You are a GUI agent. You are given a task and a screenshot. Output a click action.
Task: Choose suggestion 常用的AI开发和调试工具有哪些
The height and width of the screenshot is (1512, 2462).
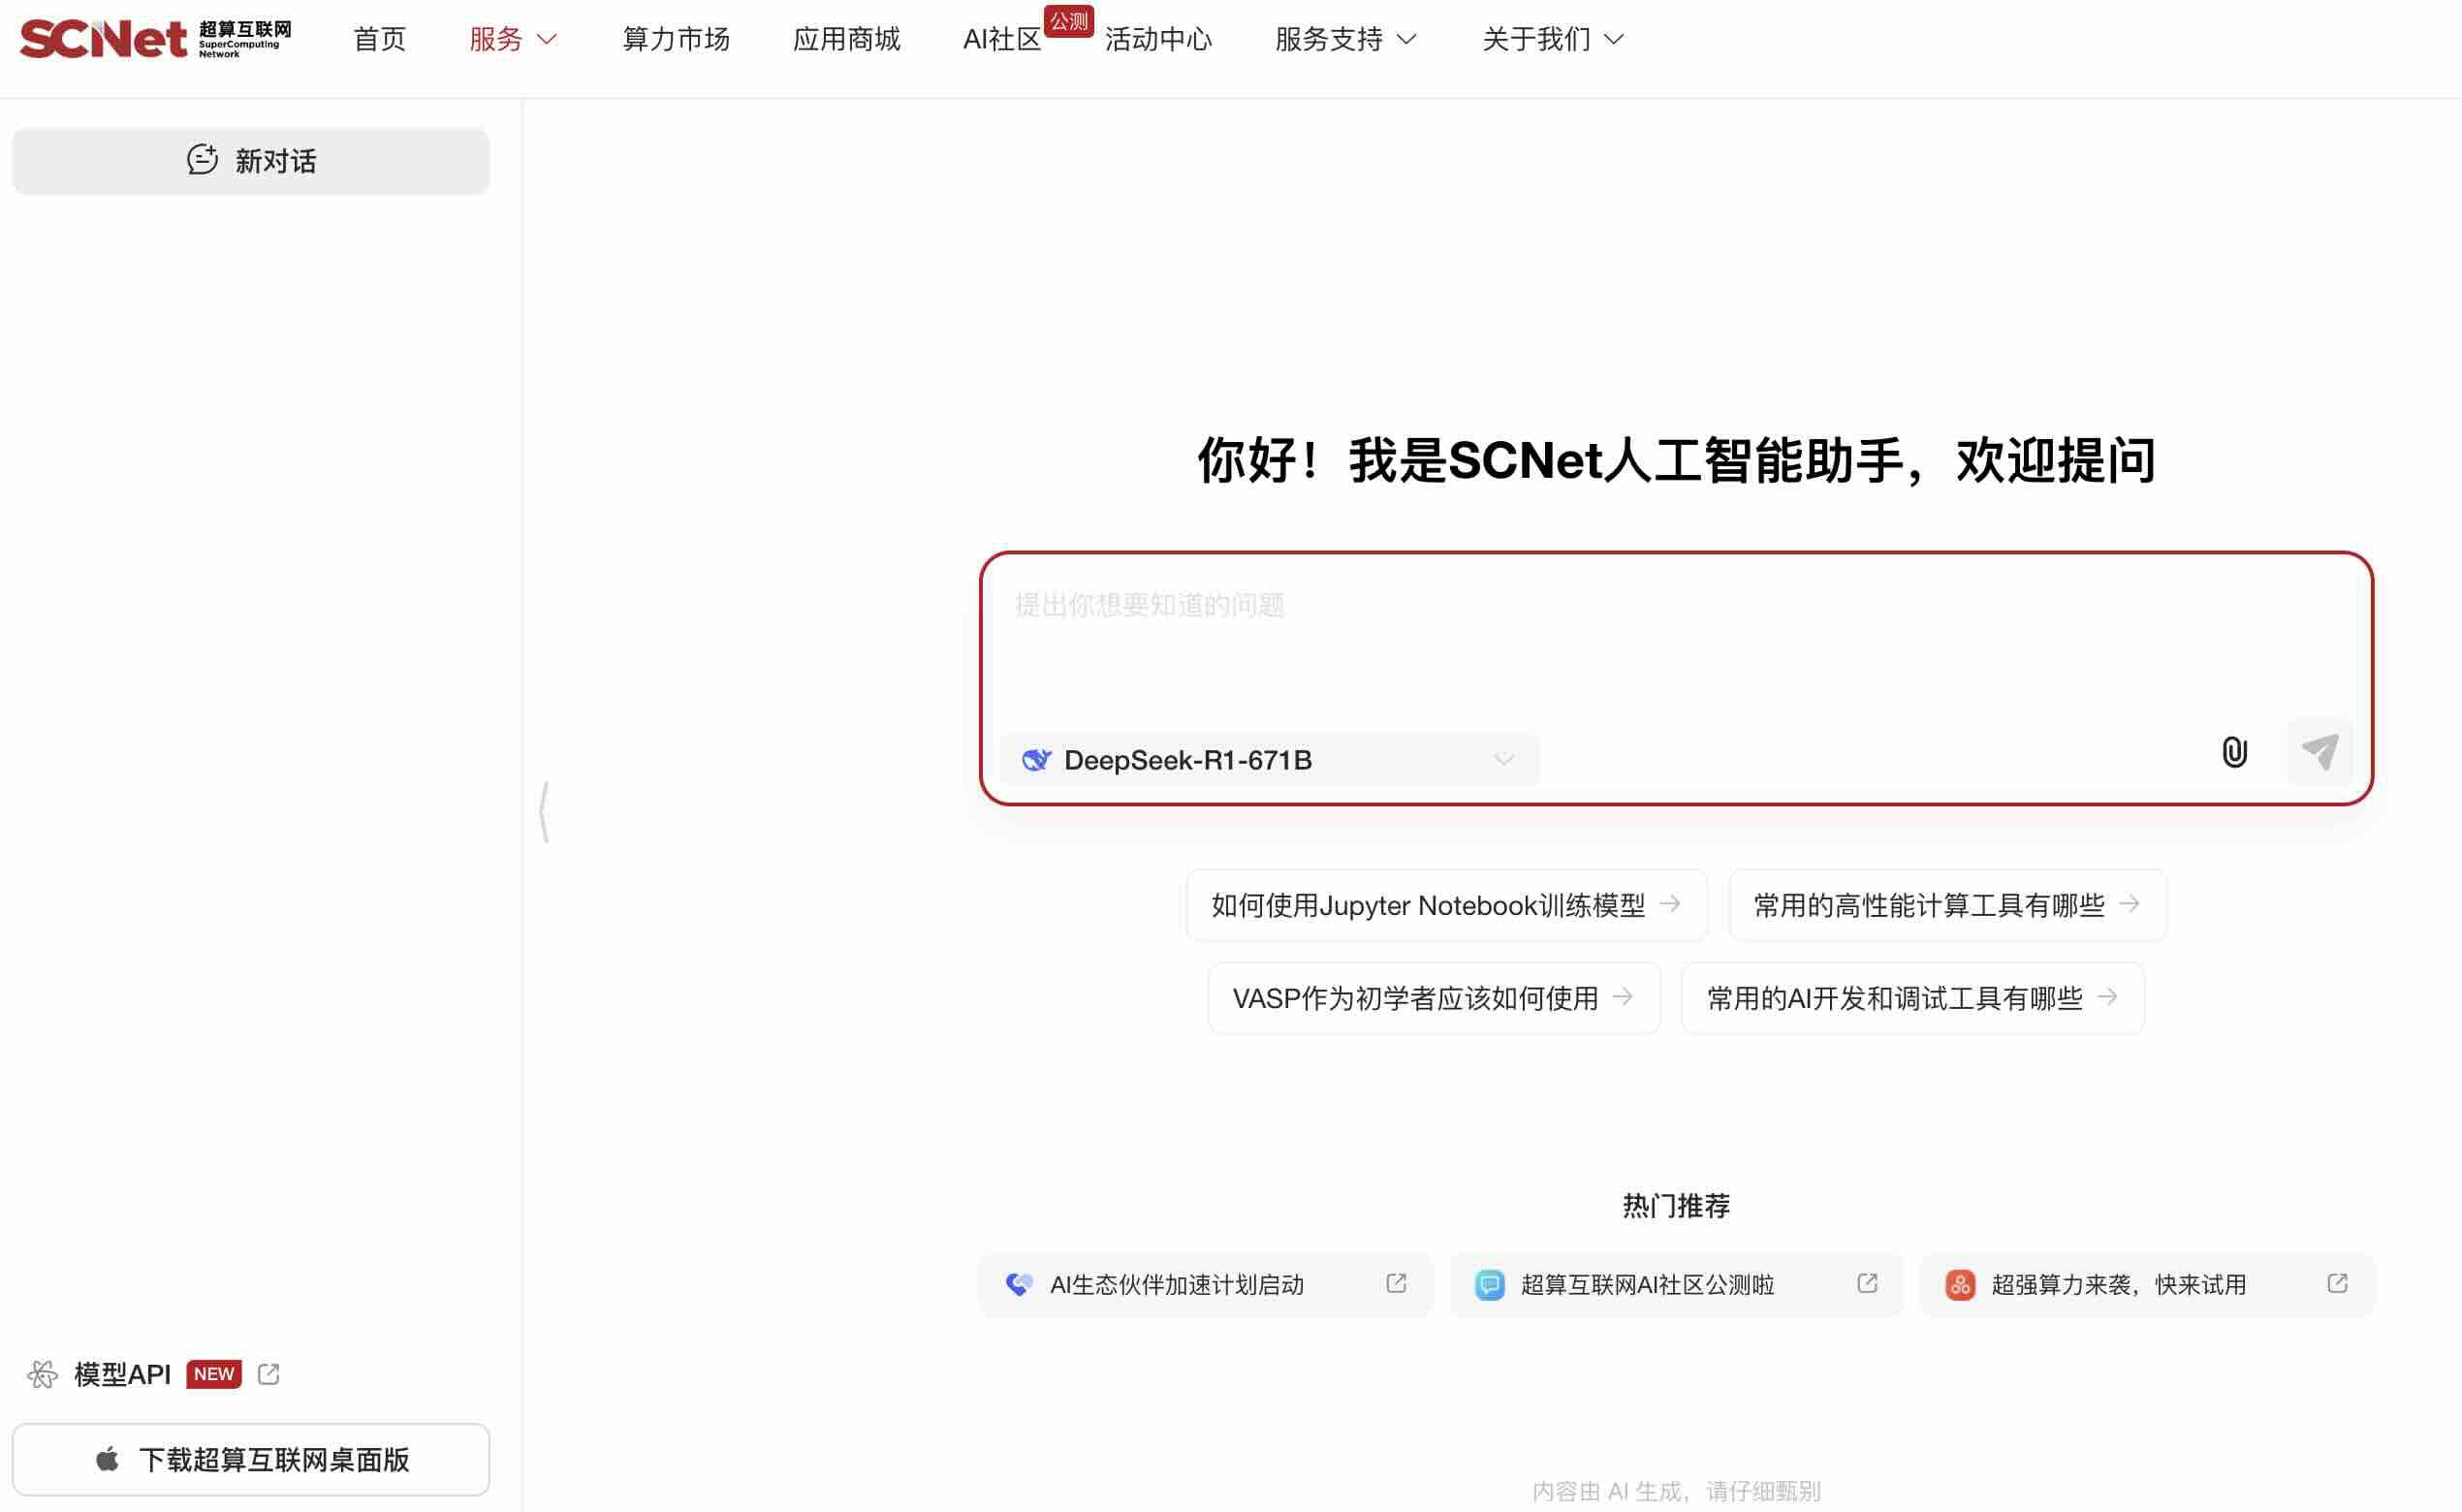coord(1913,998)
